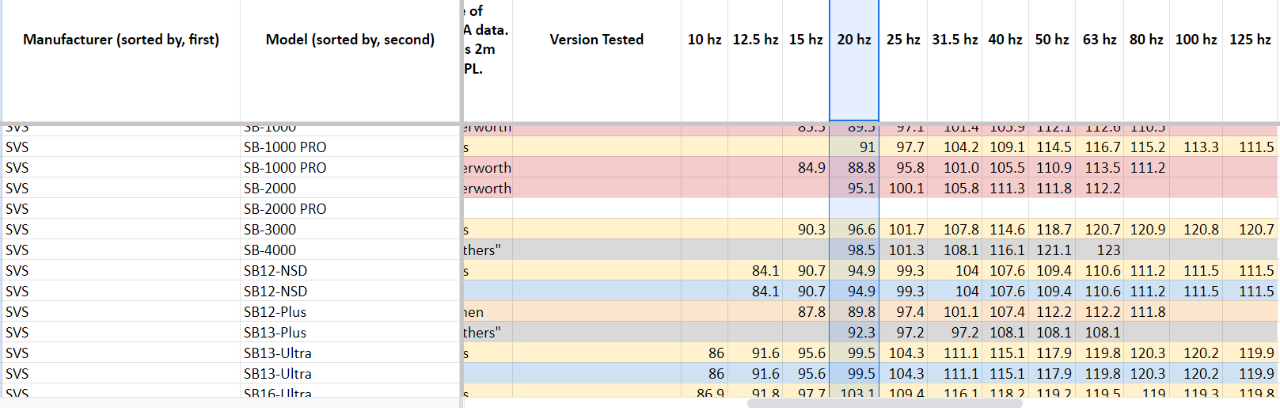Select the 15 hz cell showing 87.8

pos(806,312)
